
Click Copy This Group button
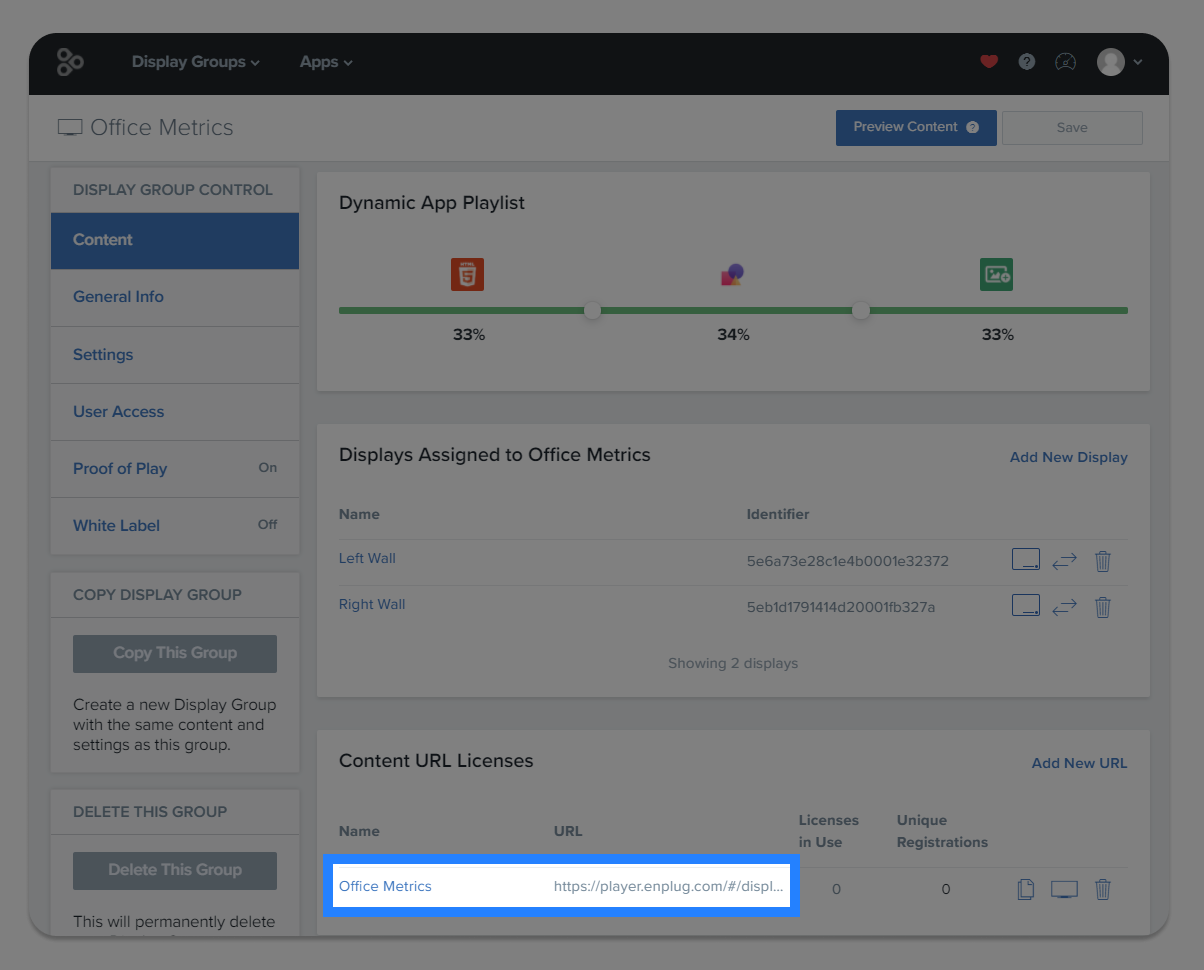[175, 653]
